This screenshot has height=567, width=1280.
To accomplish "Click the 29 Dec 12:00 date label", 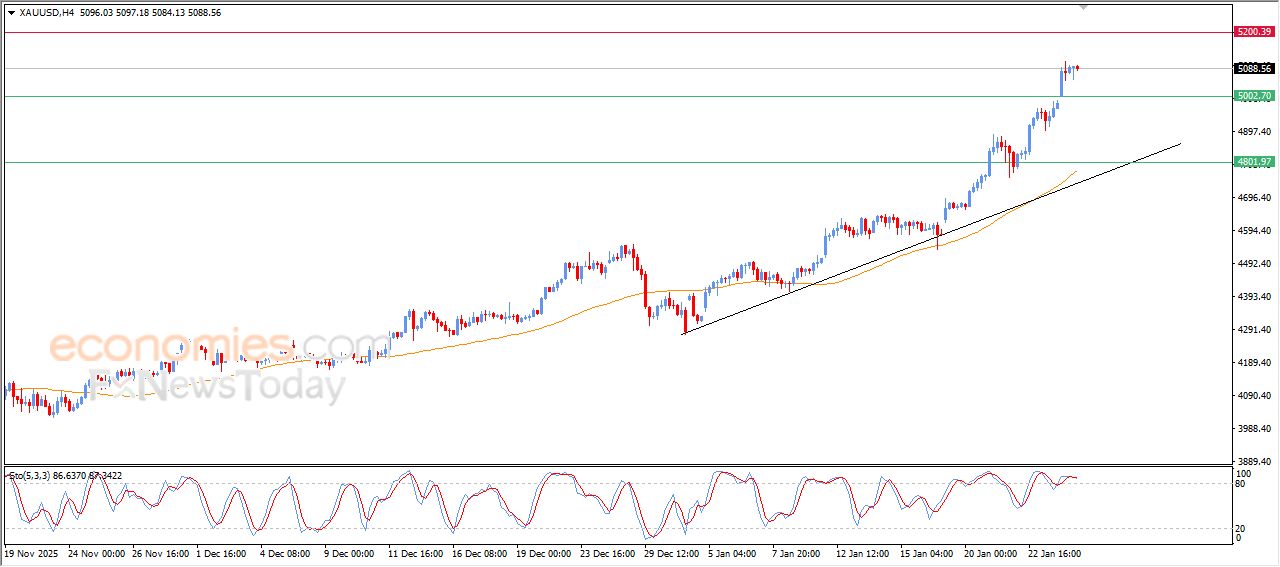I will point(670,552).
